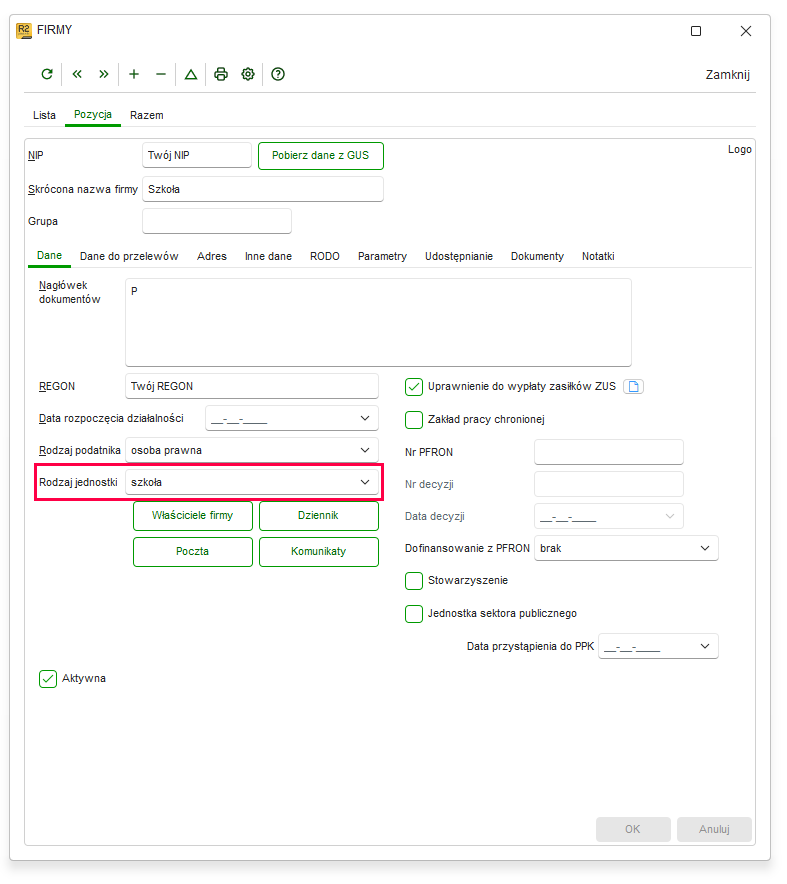This screenshot has width=787, height=884.
Task: Open the Lista tab
Action: click(45, 115)
